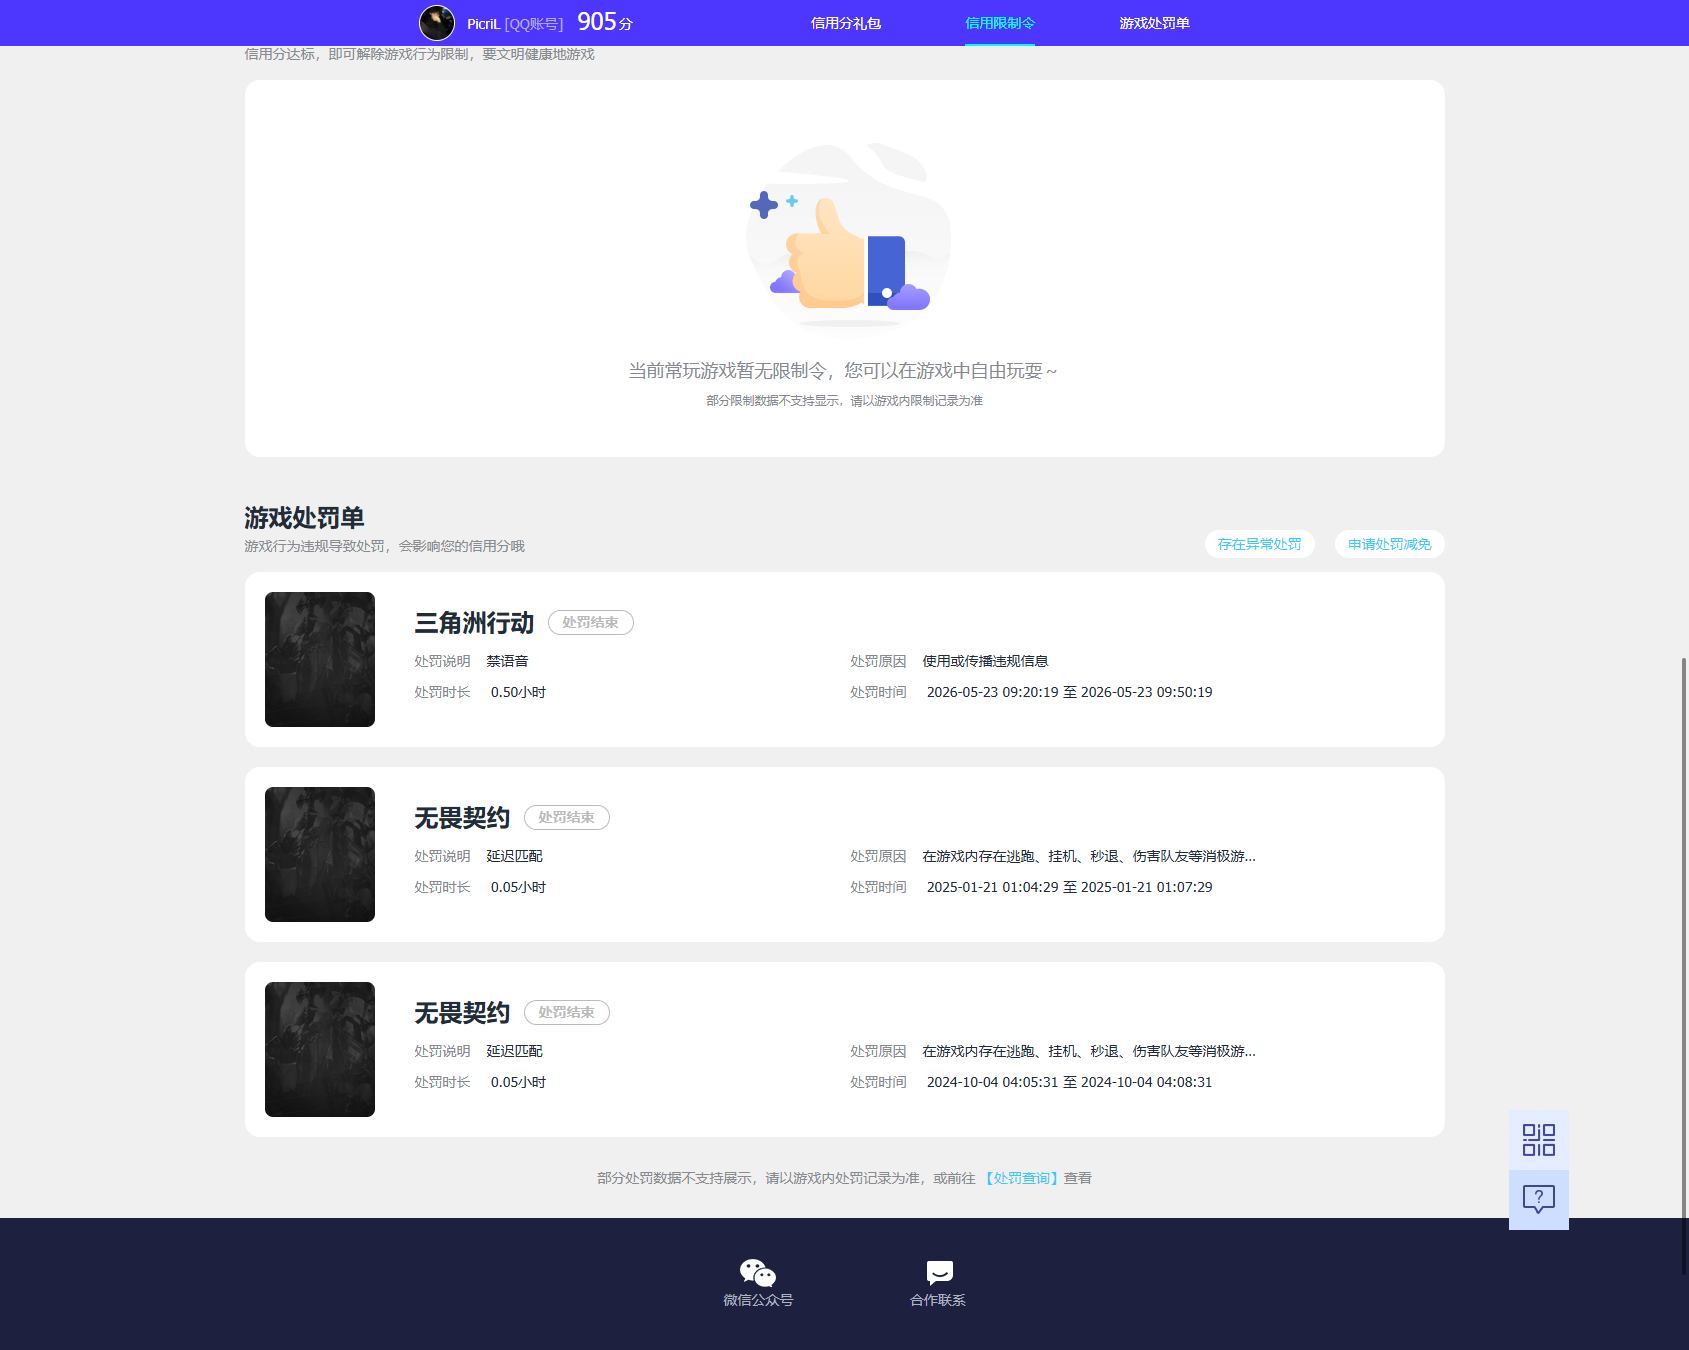Click the 2025-01-21 penalty time range
1689x1350 pixels.
coord(1069,887)
